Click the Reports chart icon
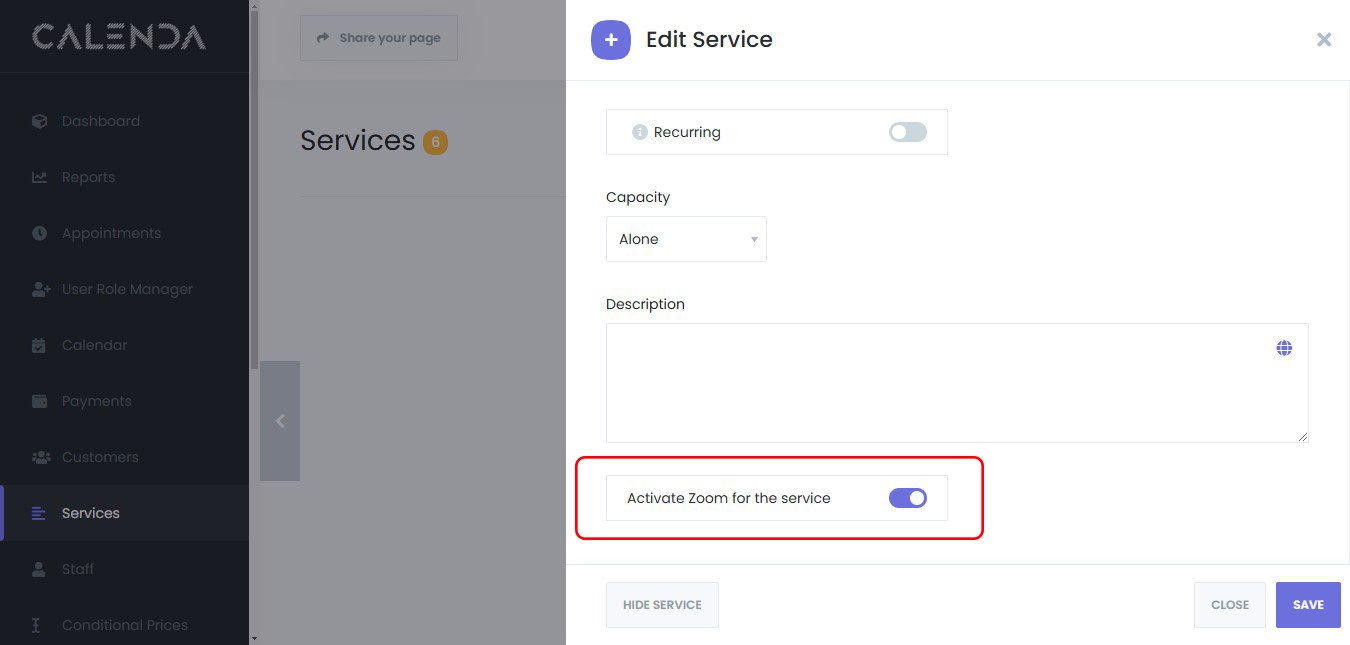The image size is (1350, 645). pos(40,177)
